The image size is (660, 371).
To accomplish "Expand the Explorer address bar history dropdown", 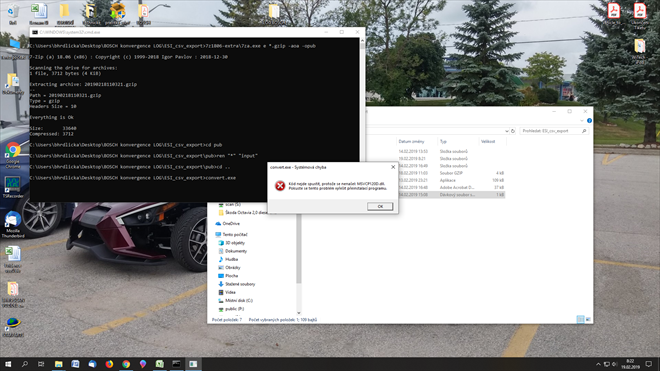I will (x=506, y=131).
